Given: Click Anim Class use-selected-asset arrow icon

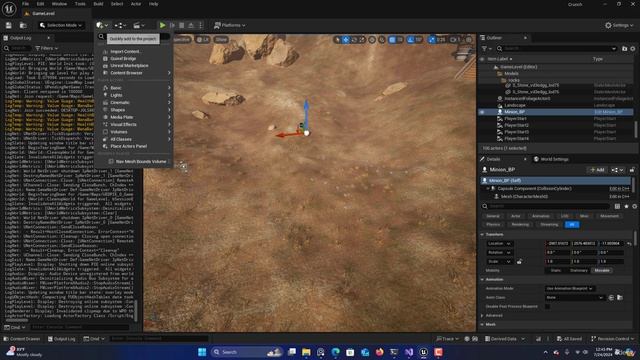Looking at the screenshot, I should 611,298.
